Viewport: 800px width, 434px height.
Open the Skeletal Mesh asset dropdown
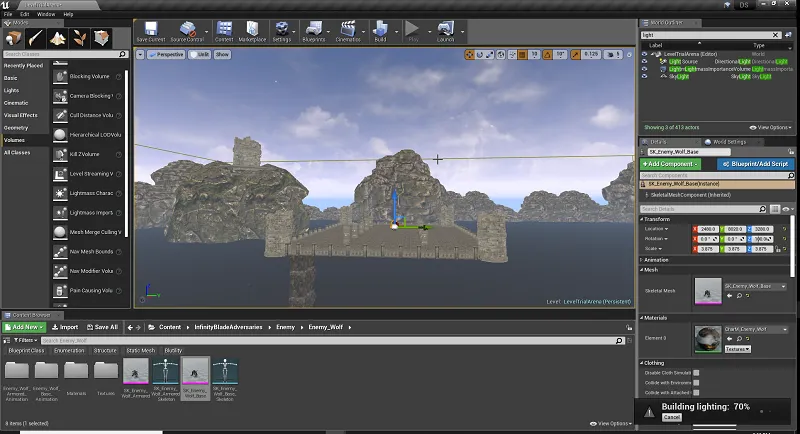[756, 286]
